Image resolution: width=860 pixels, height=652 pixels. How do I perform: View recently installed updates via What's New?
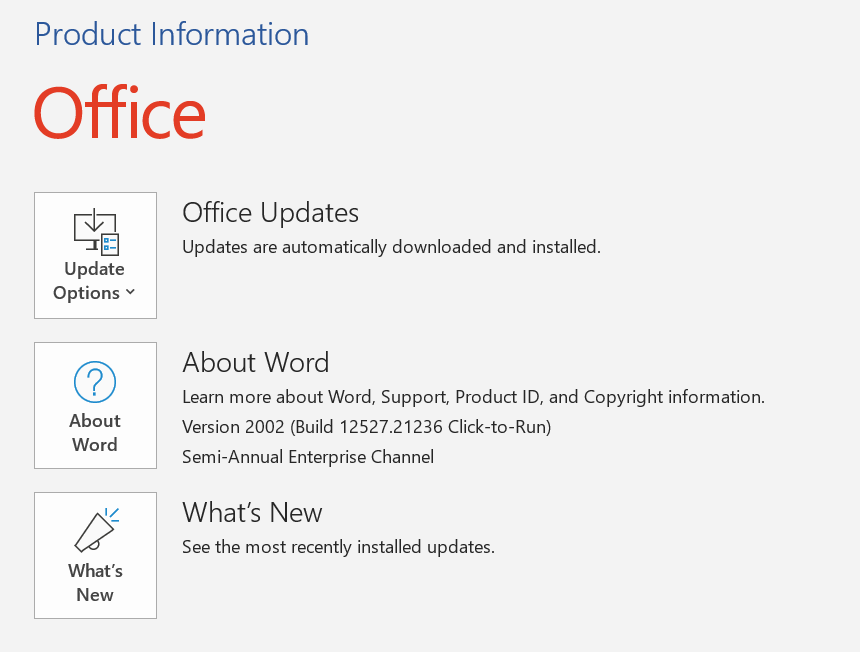[x=95, y=555]
